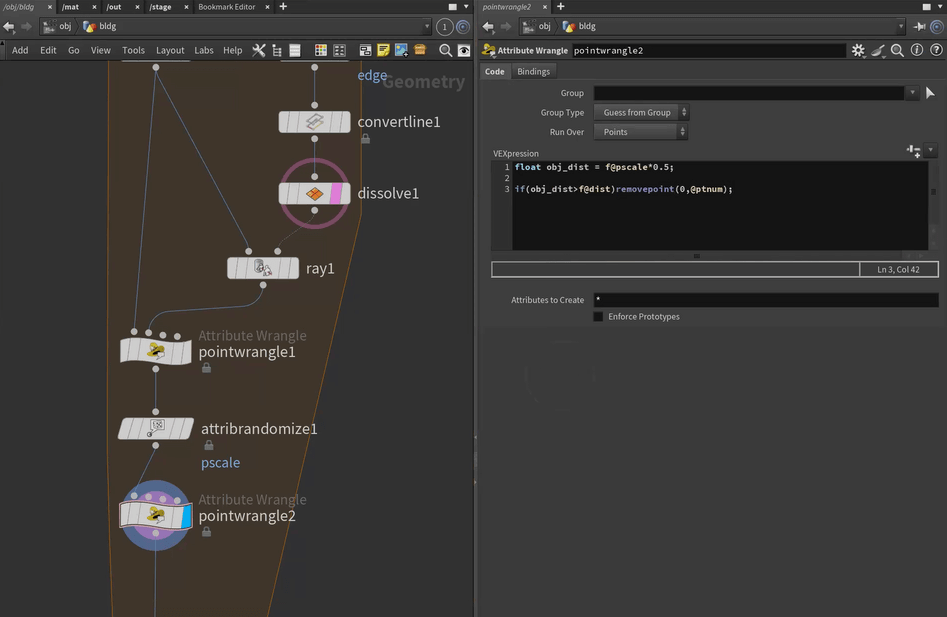947x617 pixels.
Task: Add a new pane tab with plus button
Action: click(x=283, y=7)
